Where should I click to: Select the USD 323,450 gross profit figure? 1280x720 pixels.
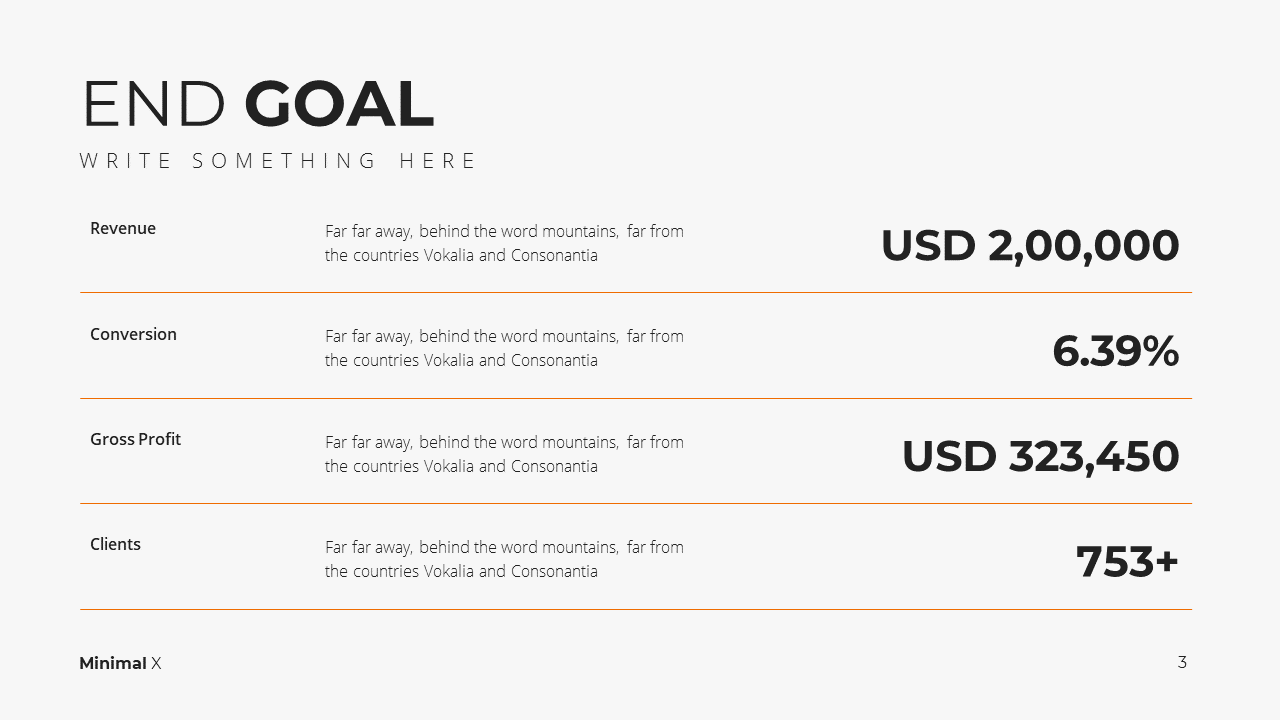1041,457
